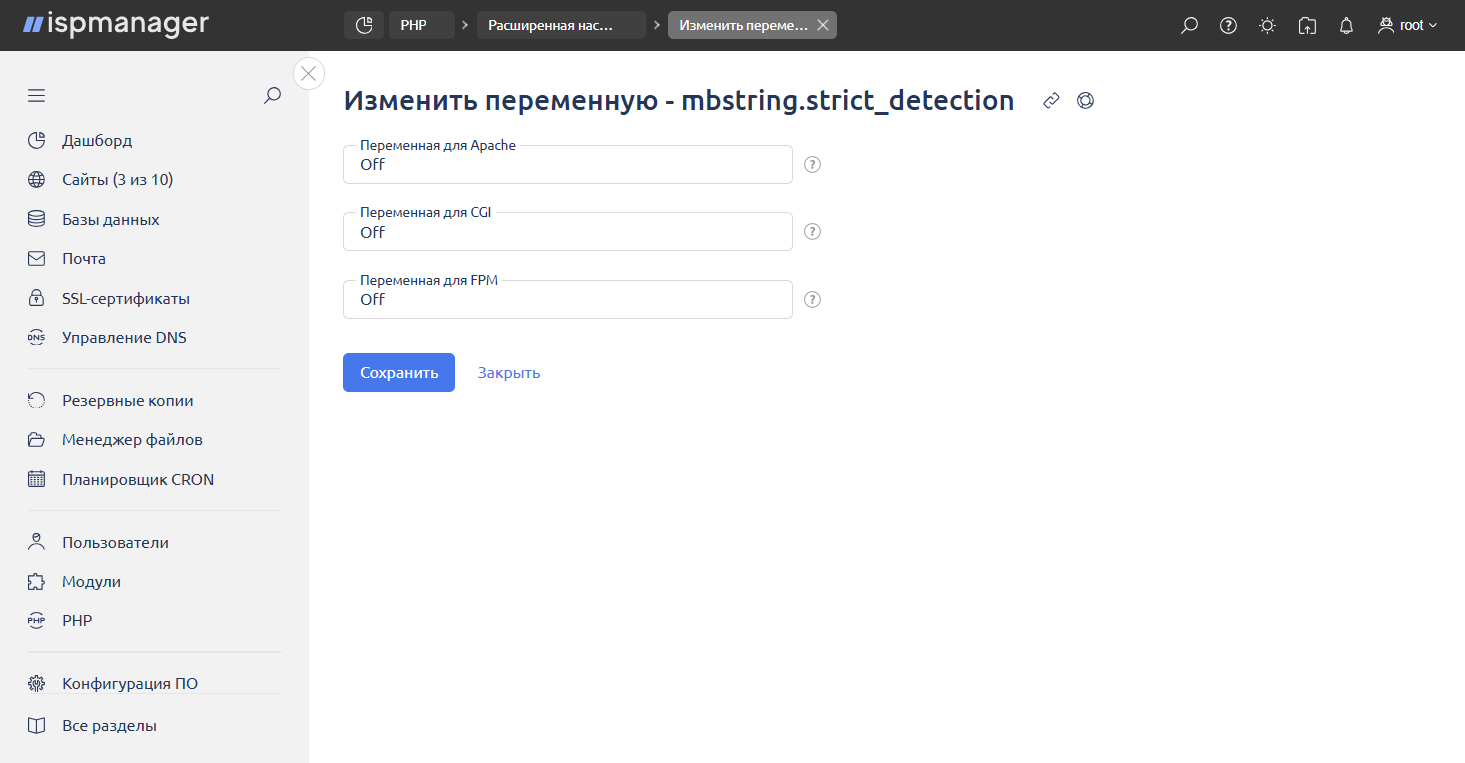Expand the root user dropdown menu
The image size is (1465, 763).
(x=1407, y=26)
